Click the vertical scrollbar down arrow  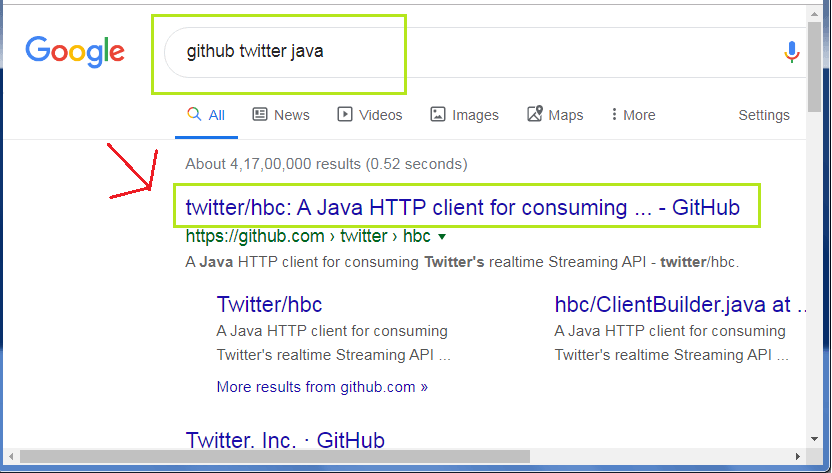[x=814, y=439]
